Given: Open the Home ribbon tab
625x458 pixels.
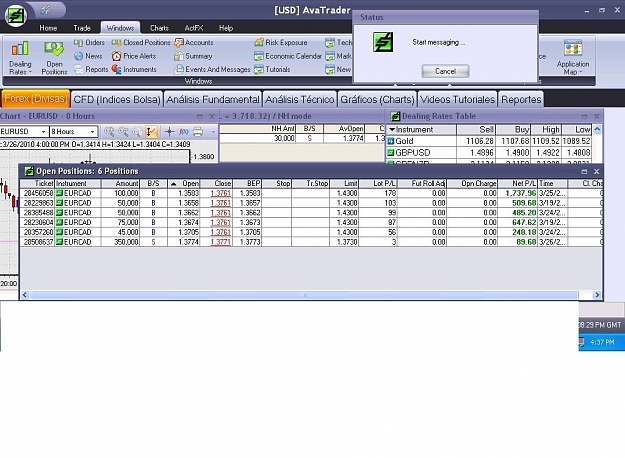Looking at the screenshot, I should [x=48, y=28].
